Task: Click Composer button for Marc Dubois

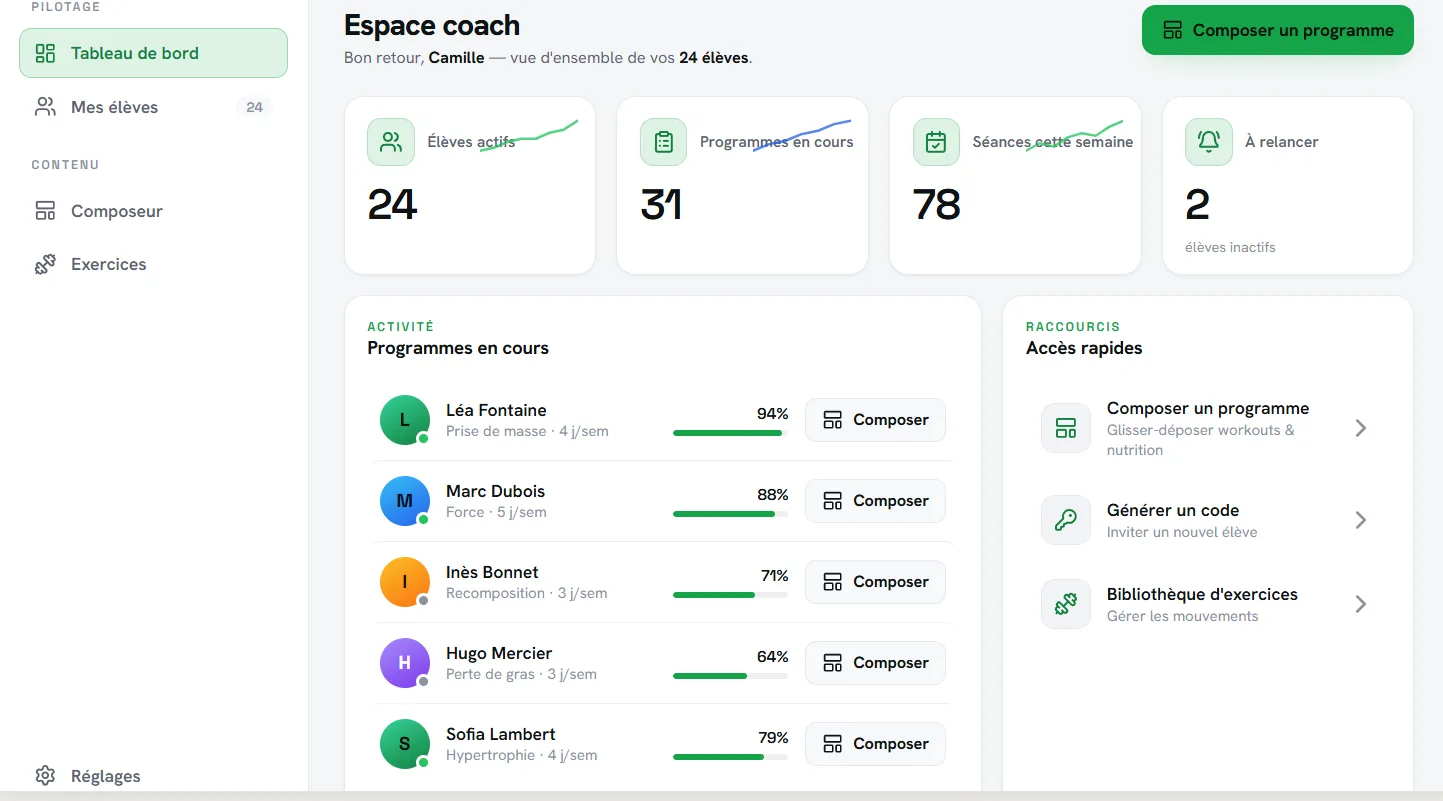Action: pyautogui.click(x=875, y=501)
